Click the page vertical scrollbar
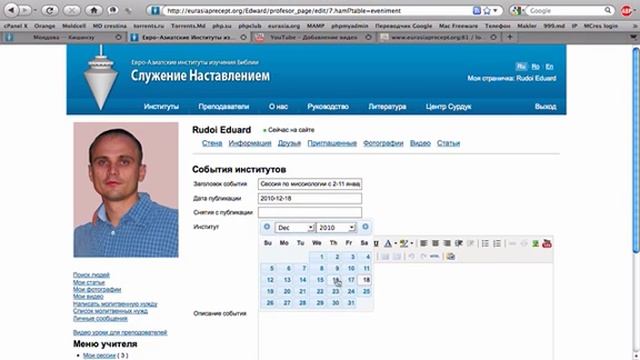 [x=636, y=150]
